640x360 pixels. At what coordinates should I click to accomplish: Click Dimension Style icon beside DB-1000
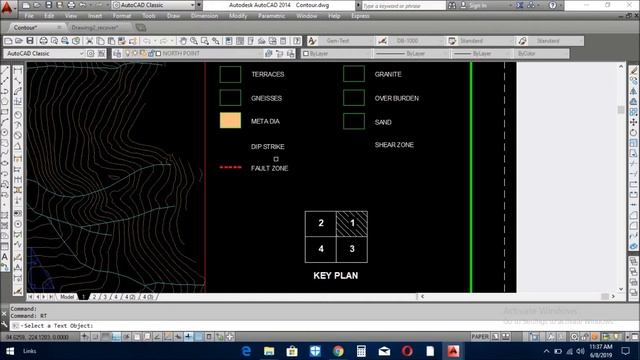(382, 41)
